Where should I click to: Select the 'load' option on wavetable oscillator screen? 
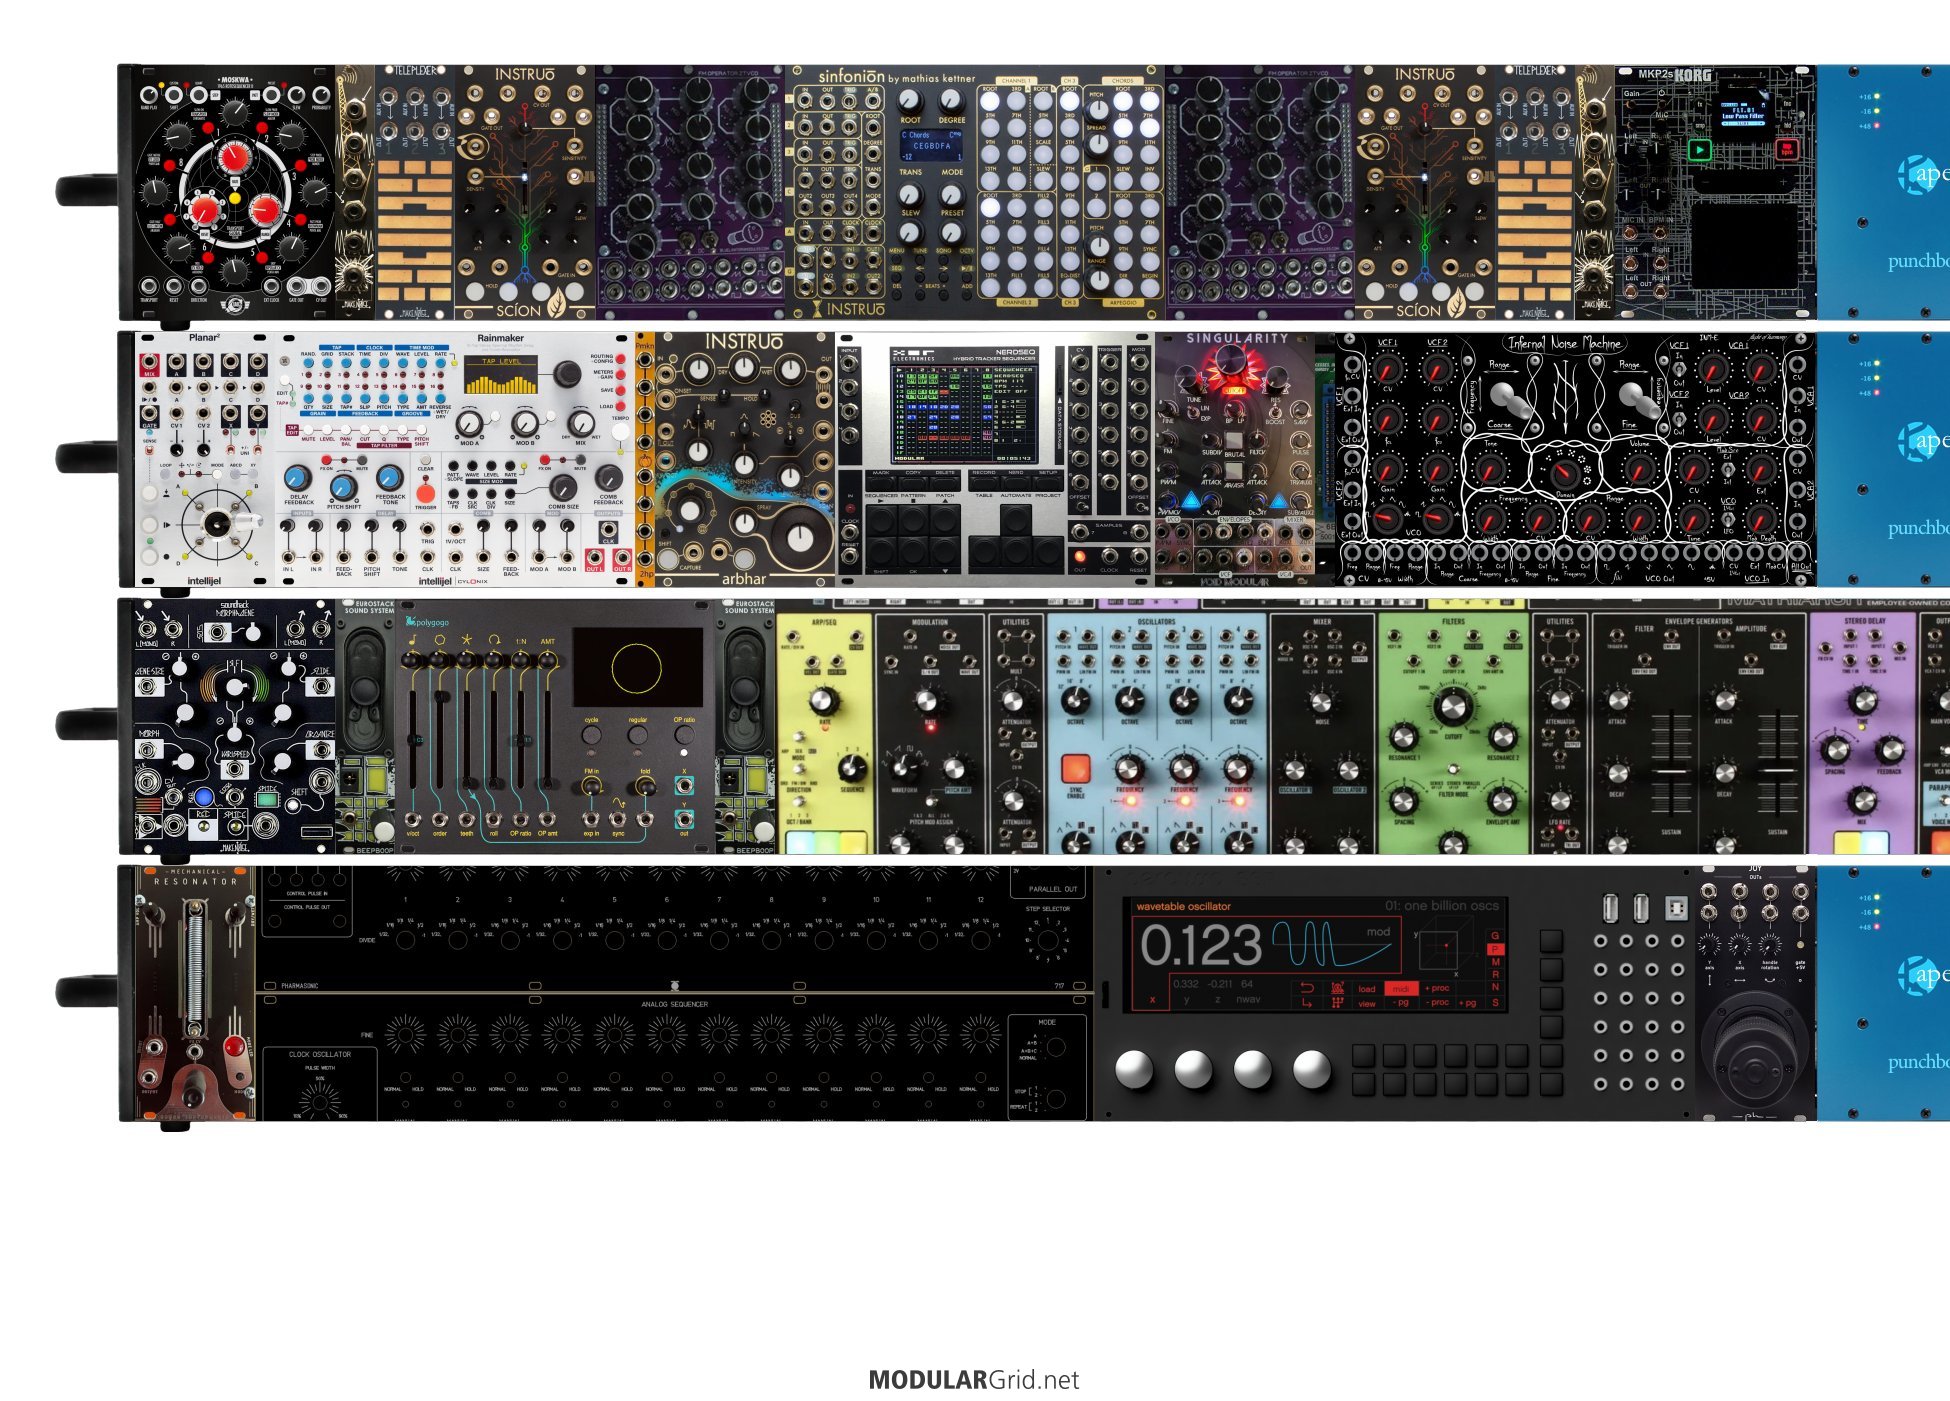(1366, 988)
